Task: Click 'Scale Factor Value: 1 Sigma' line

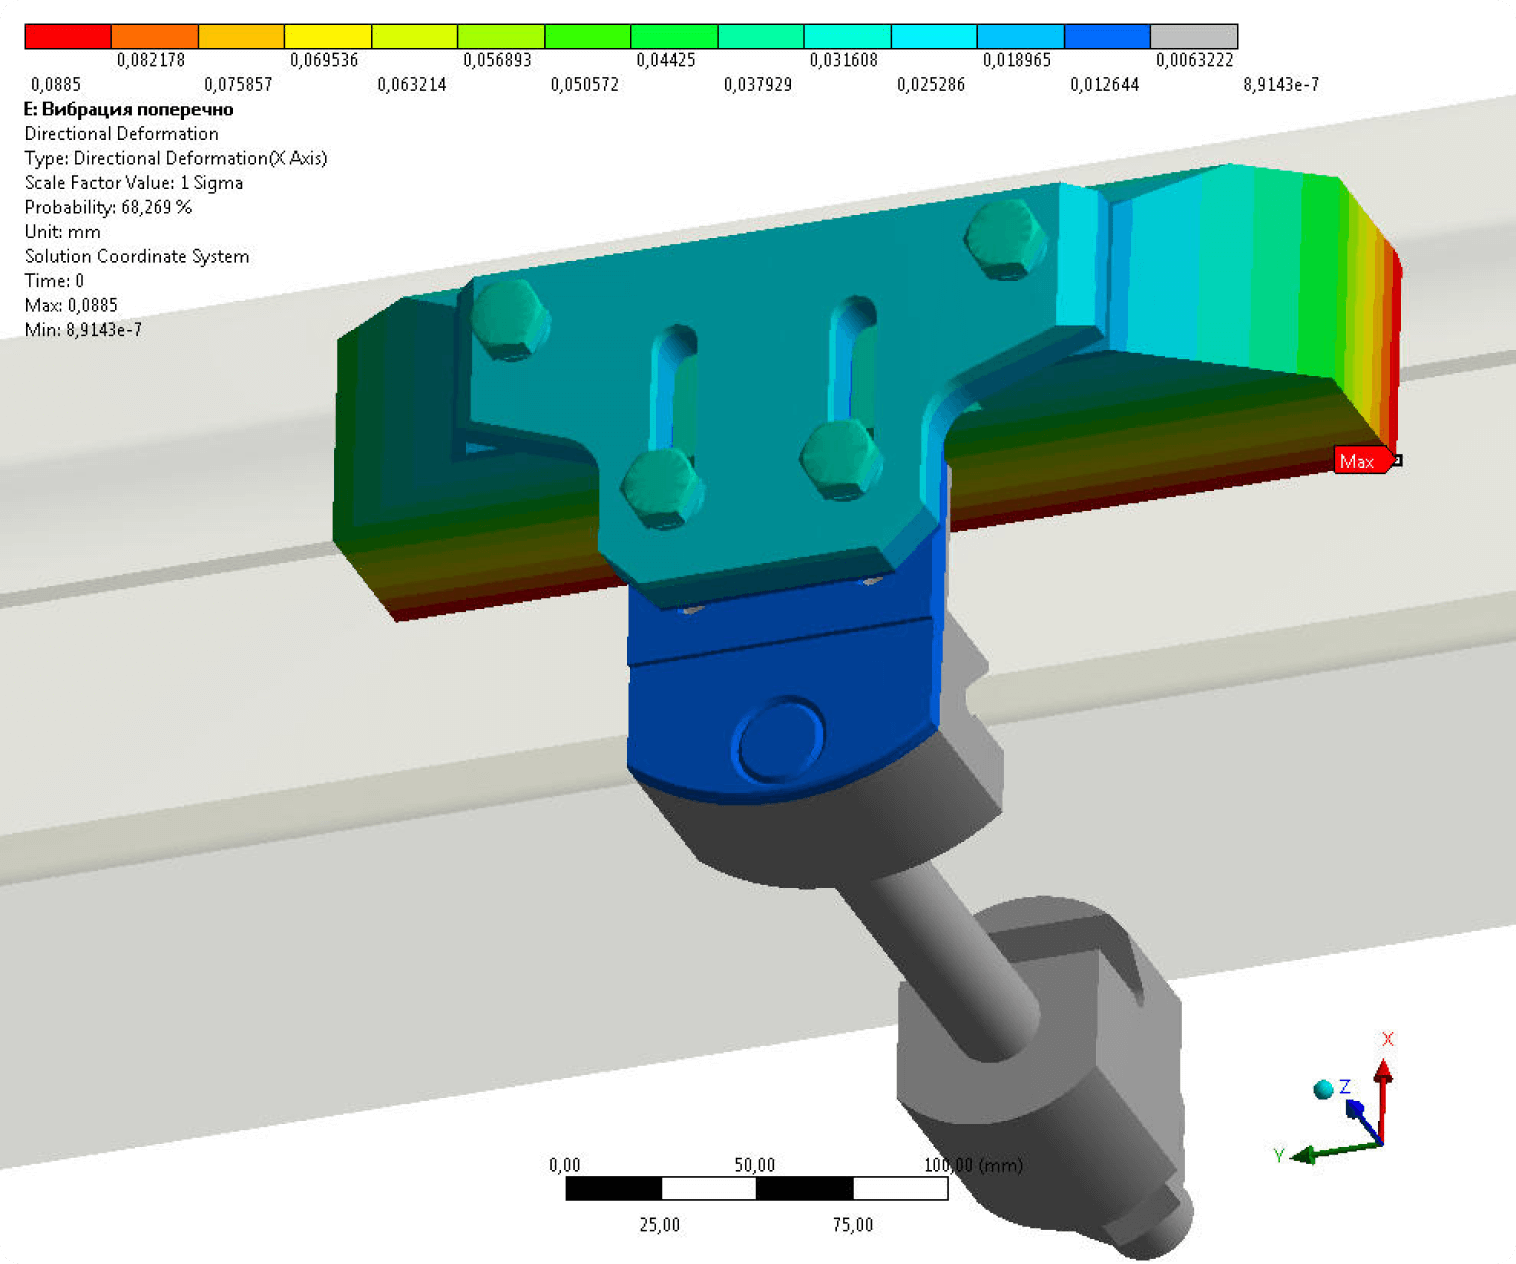Action: [134, 183]
